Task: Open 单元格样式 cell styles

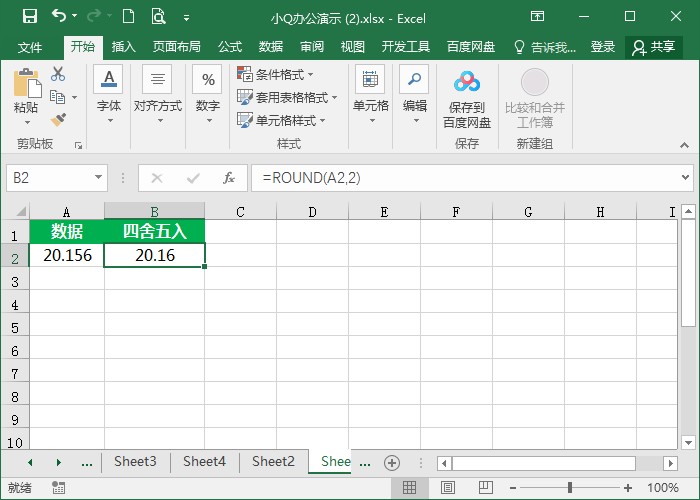Action: click(281, 120)
